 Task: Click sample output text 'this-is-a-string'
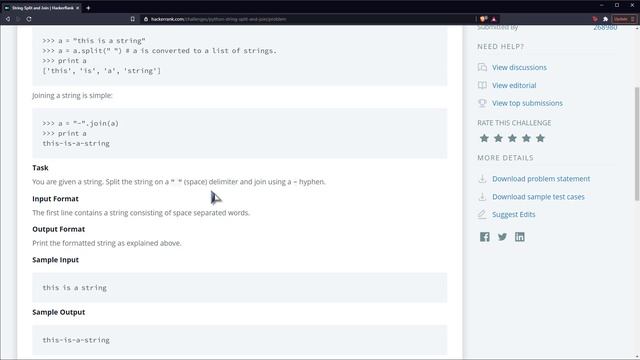point(76,340)
